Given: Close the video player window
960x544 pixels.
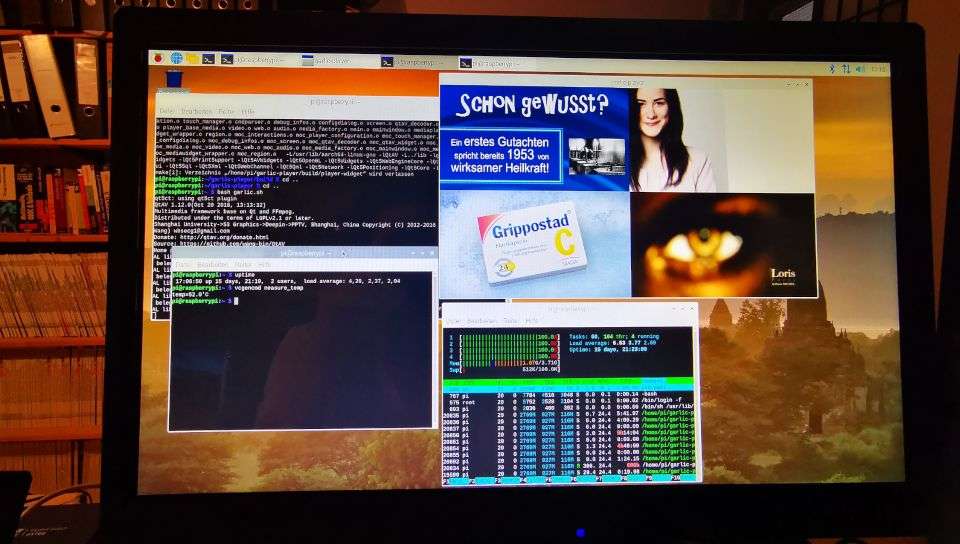Looking at the screenshot, I should pyautogui.click(x=806, y=83).
